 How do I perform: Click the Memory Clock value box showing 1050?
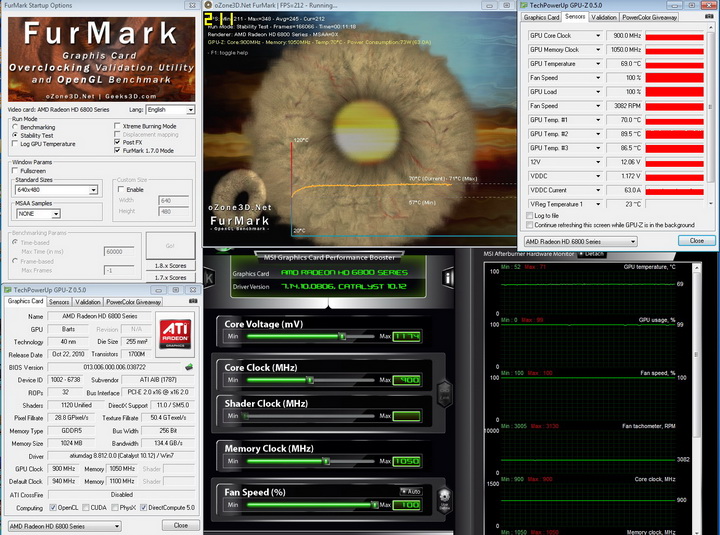407,461
